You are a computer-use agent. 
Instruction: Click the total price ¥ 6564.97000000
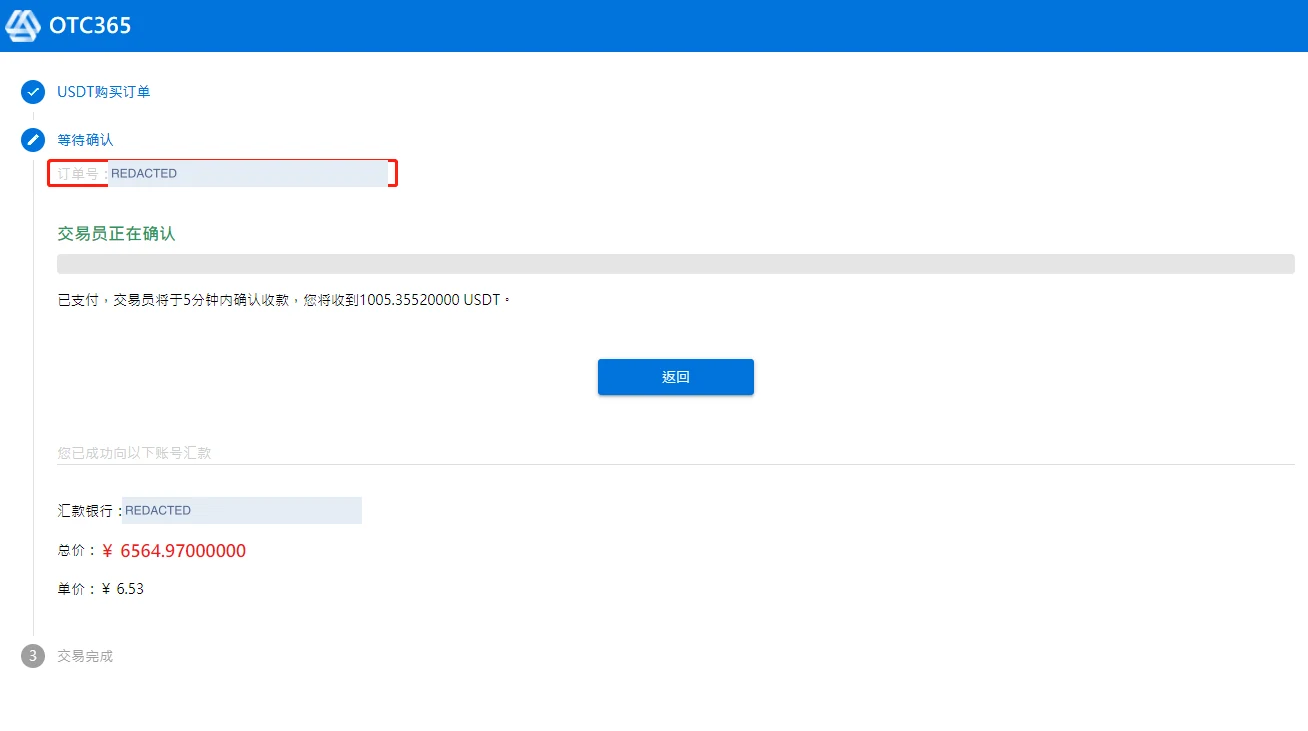point(174,551)
